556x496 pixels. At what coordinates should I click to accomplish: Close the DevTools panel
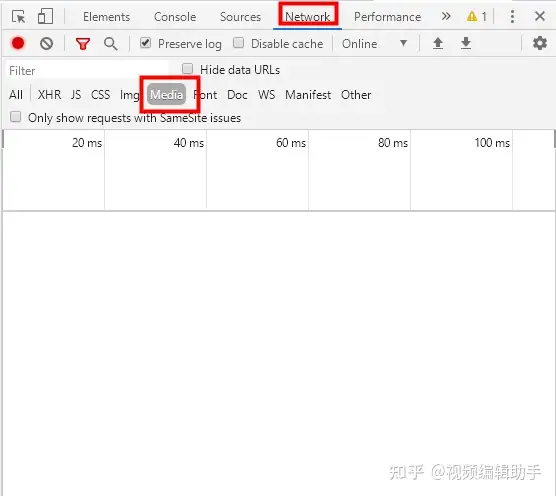point(540,16)
